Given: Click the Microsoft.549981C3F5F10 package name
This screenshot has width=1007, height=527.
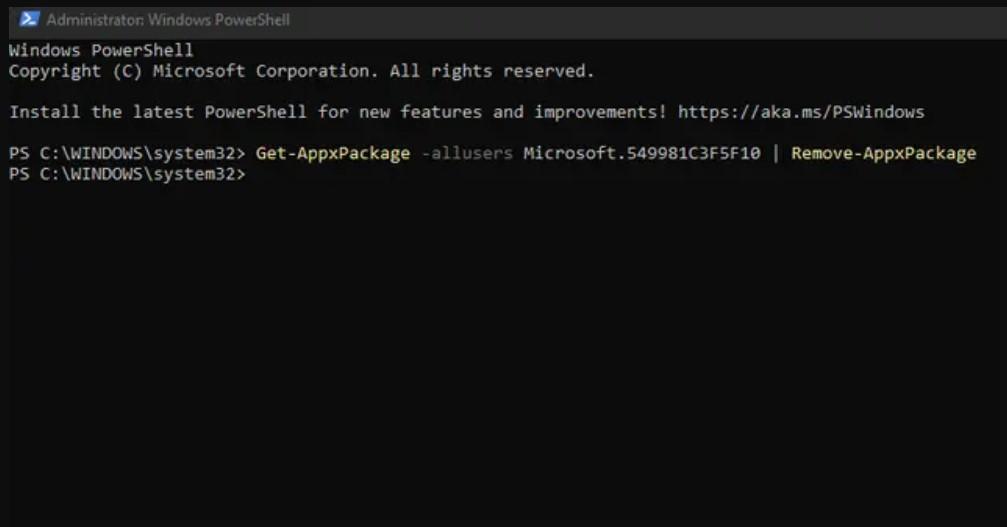Looking at the screenshot, I should 641,153.
